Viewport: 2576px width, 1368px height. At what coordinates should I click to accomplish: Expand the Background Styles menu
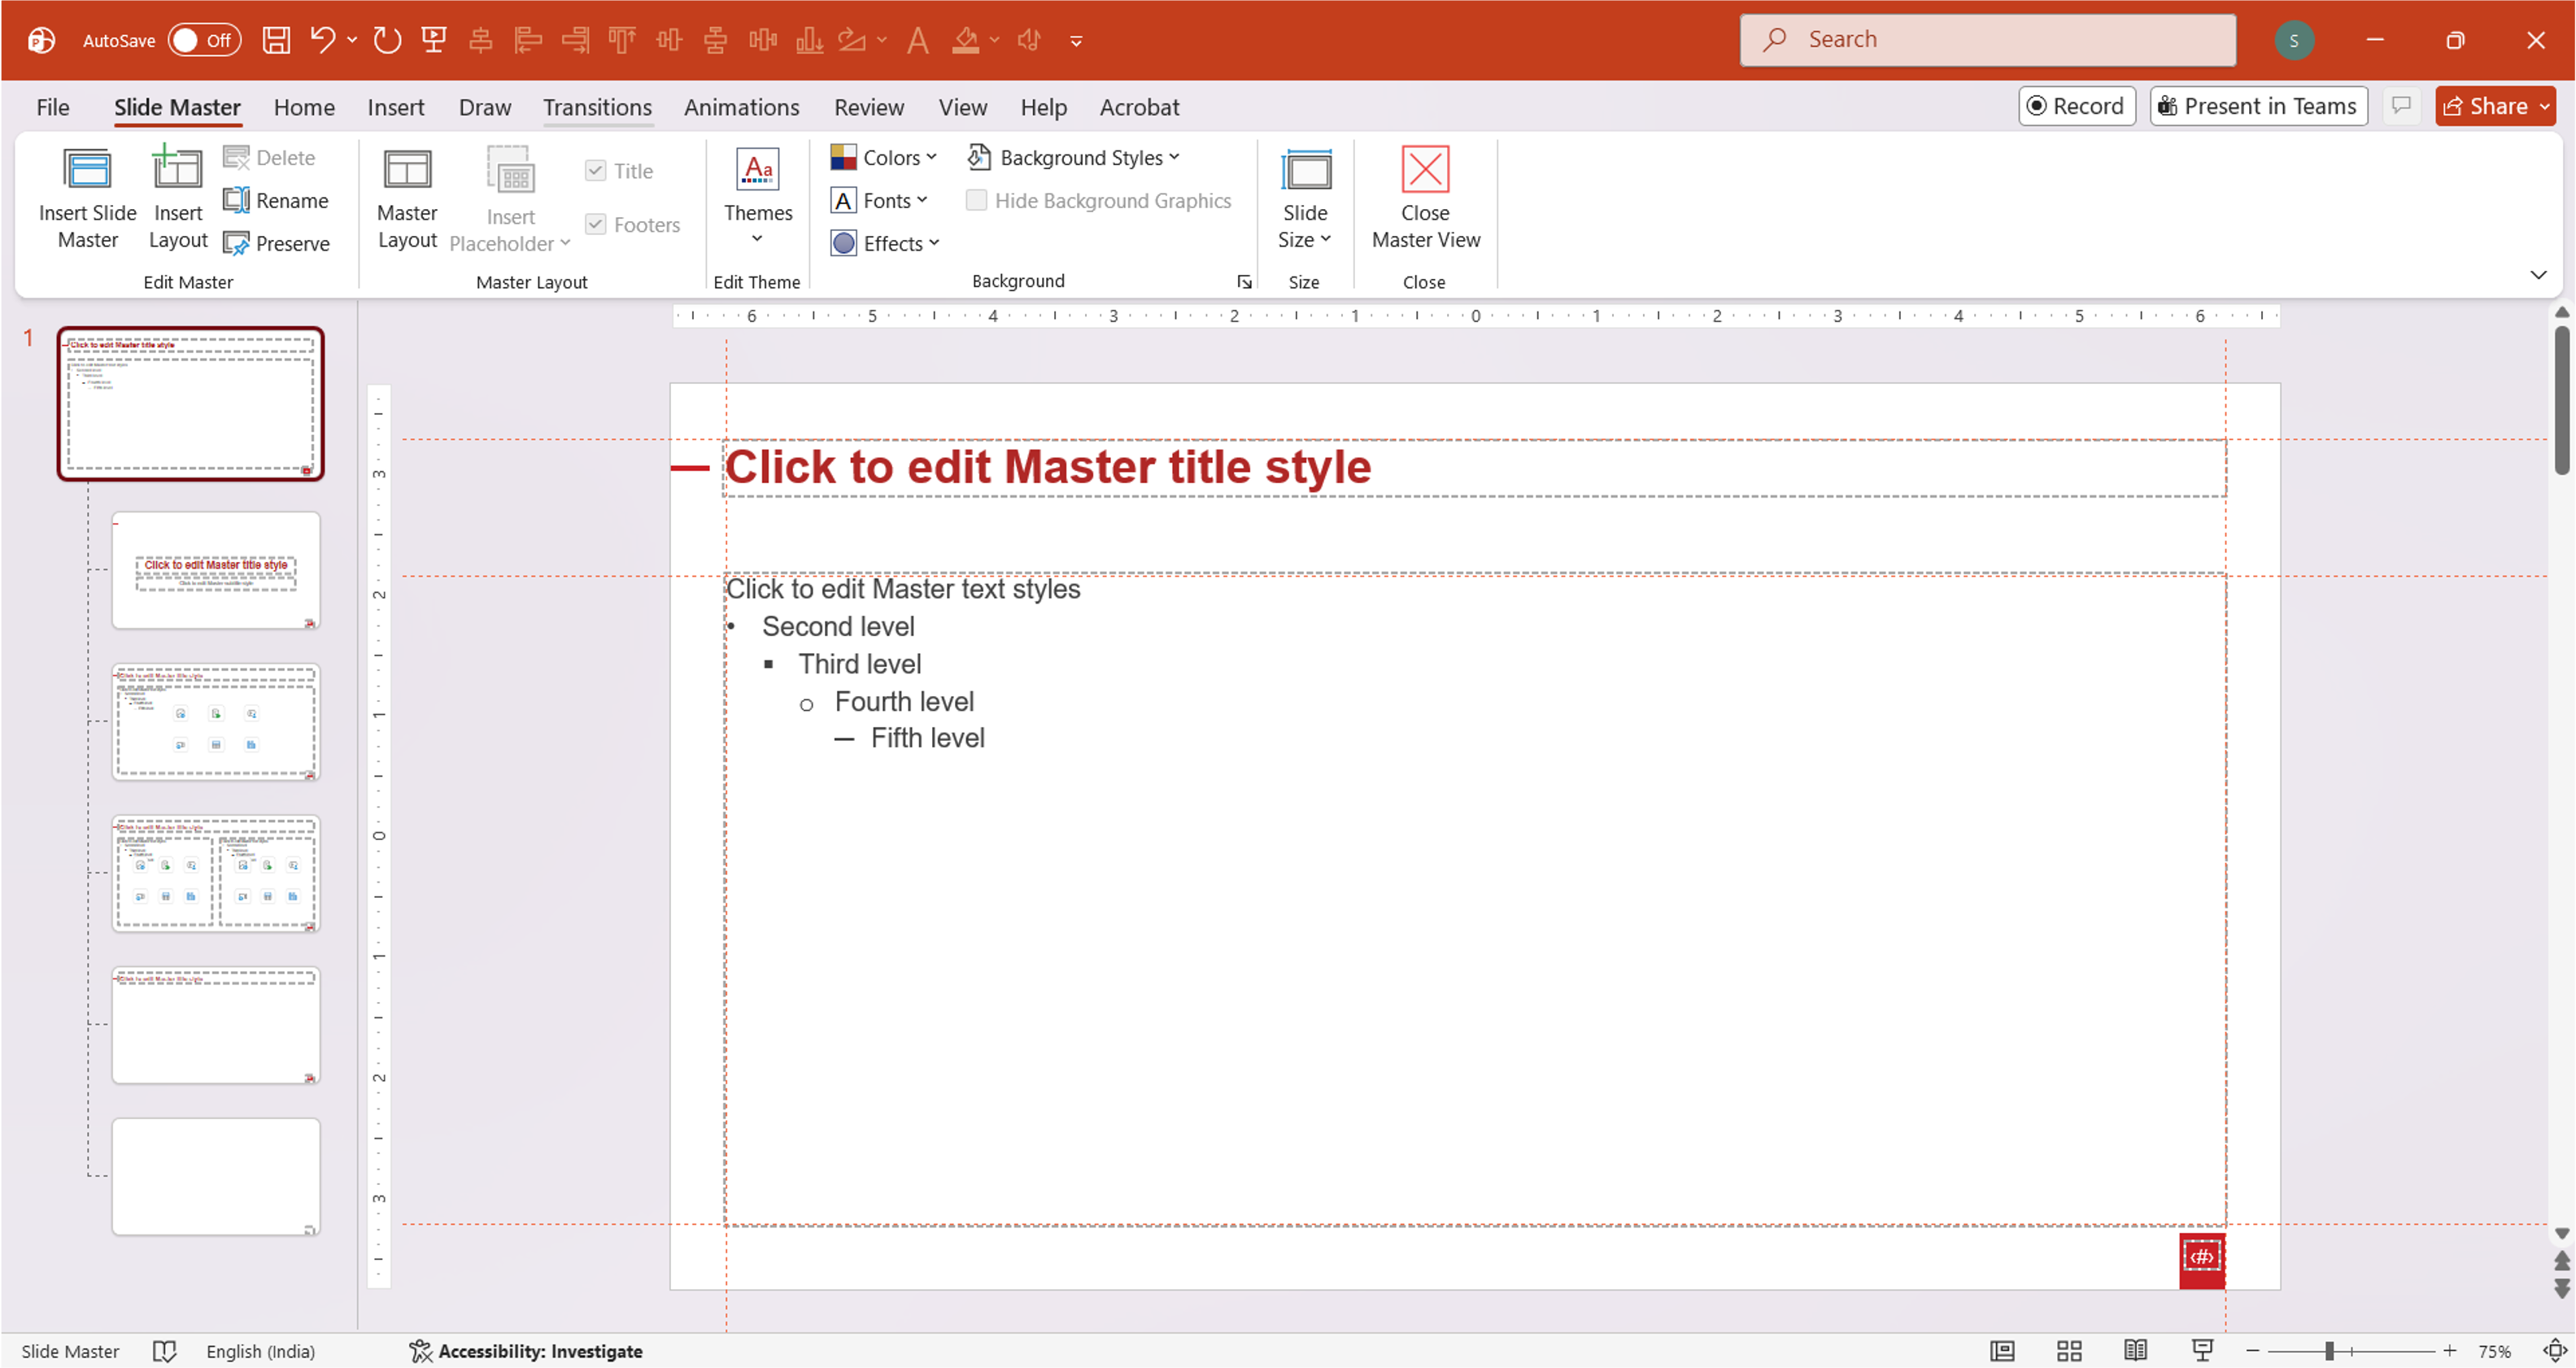[1074, 157]
